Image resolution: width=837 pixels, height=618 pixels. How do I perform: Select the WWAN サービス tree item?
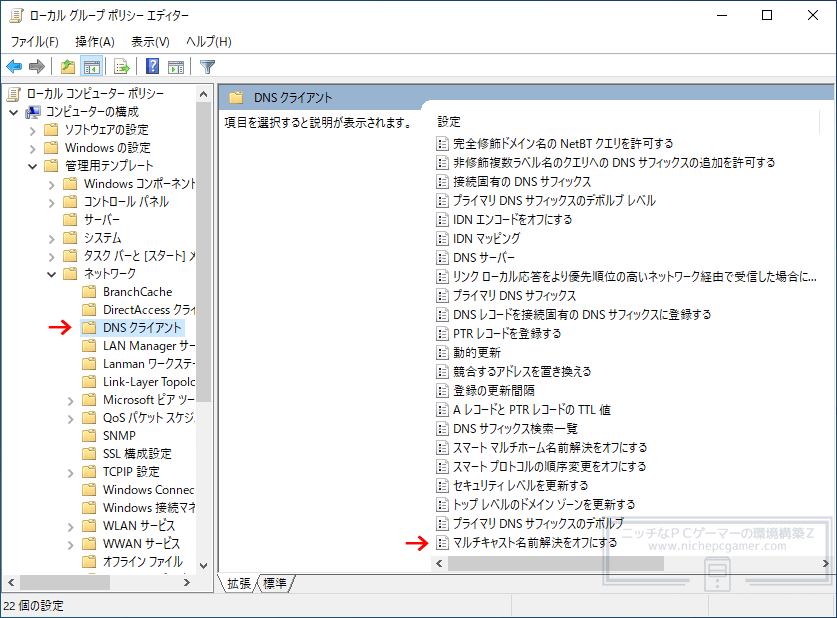point(141,543)
